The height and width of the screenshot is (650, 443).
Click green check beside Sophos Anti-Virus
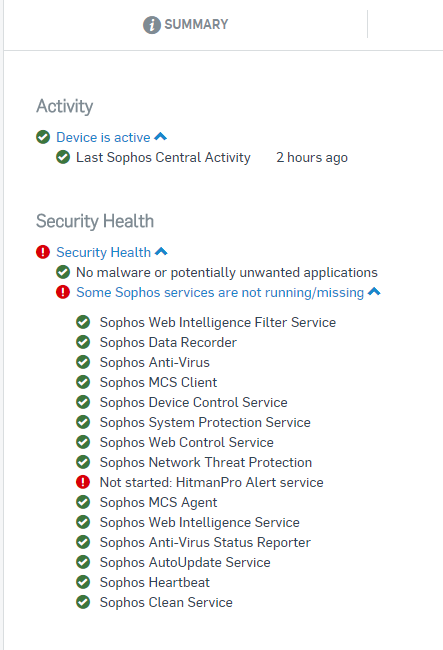click(x=83, y=362)
